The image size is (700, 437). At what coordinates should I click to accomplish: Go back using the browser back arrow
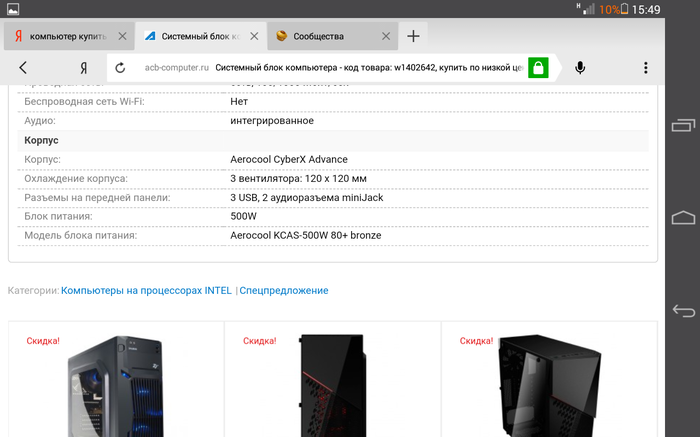pos(23,68)
